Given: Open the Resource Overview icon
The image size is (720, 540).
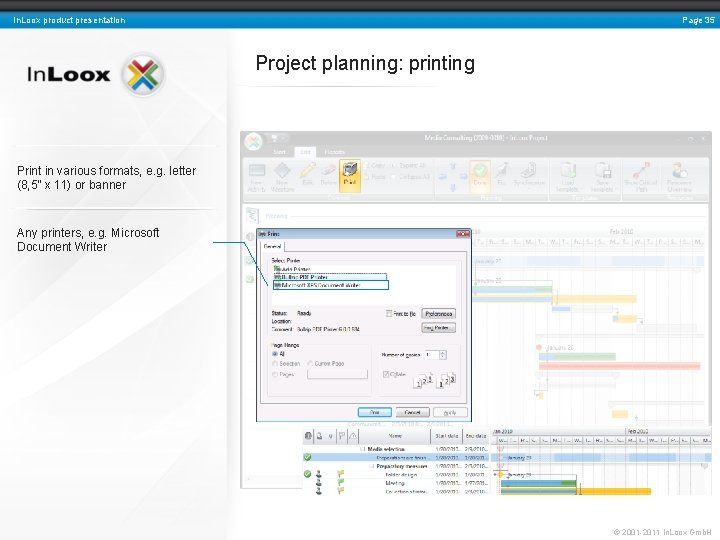Looking at the screenshot, I should click(680, 170).
